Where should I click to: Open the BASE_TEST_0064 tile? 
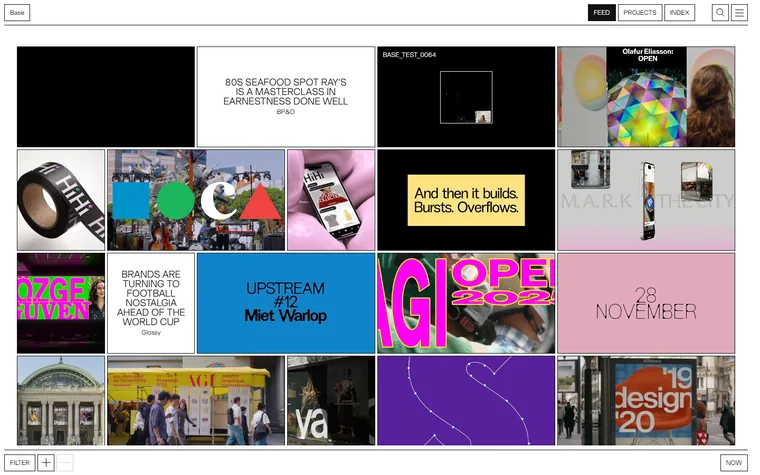466,96
